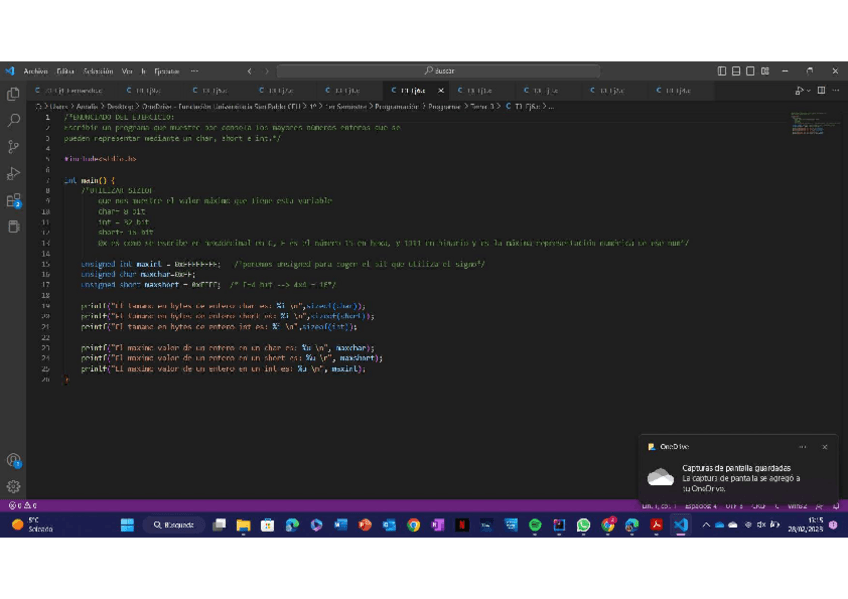The width and height of the screenshot is (848, 599).
Task: Open the Search view in activity bar
Action: point(13,120)
